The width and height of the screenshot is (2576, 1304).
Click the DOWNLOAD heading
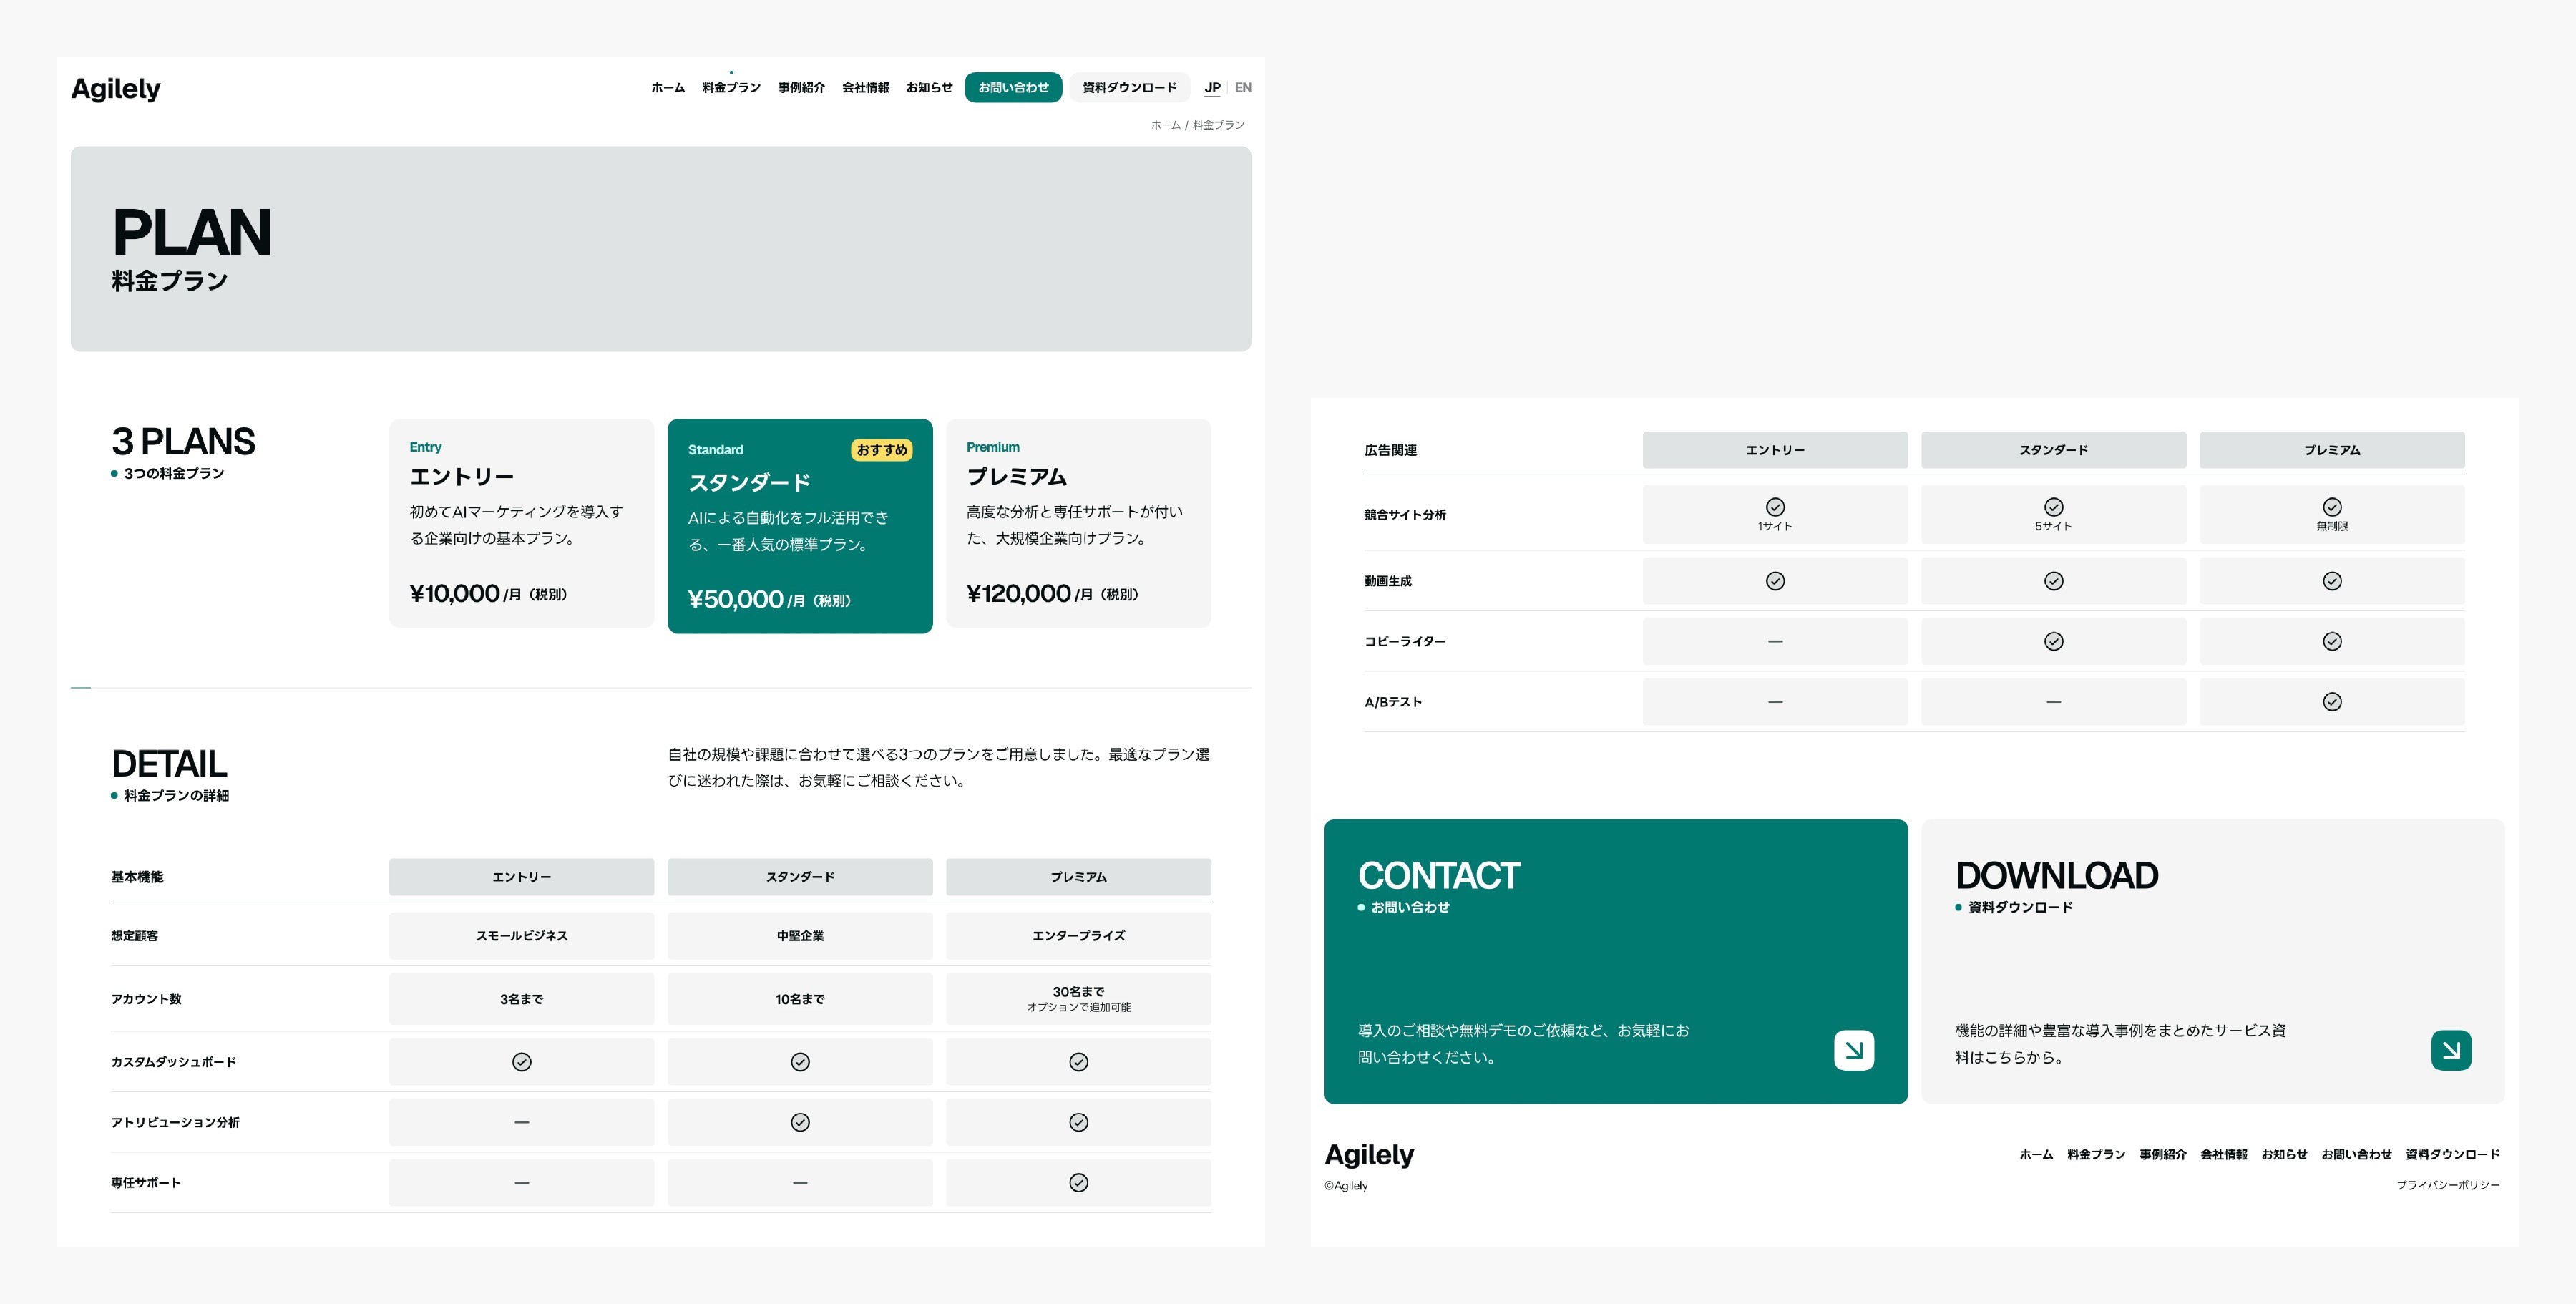tap(2056, 876)
